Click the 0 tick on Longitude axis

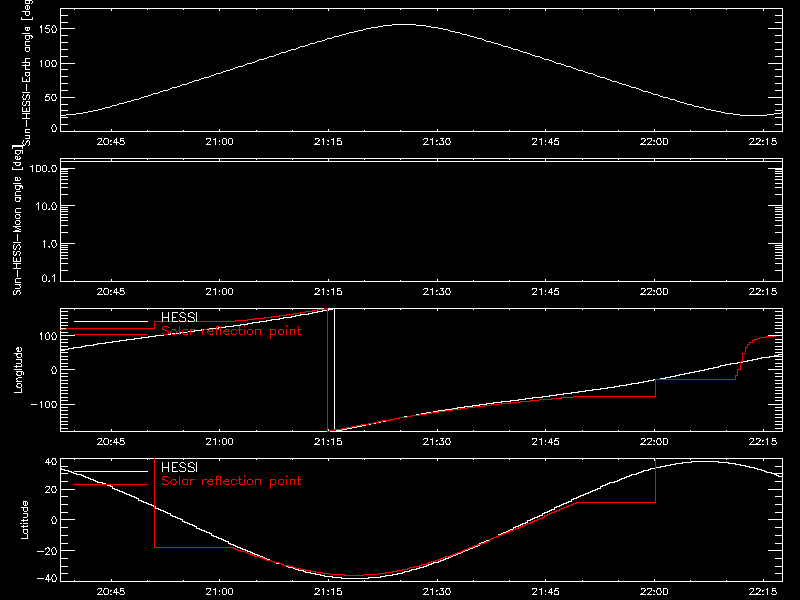point(54,370)
